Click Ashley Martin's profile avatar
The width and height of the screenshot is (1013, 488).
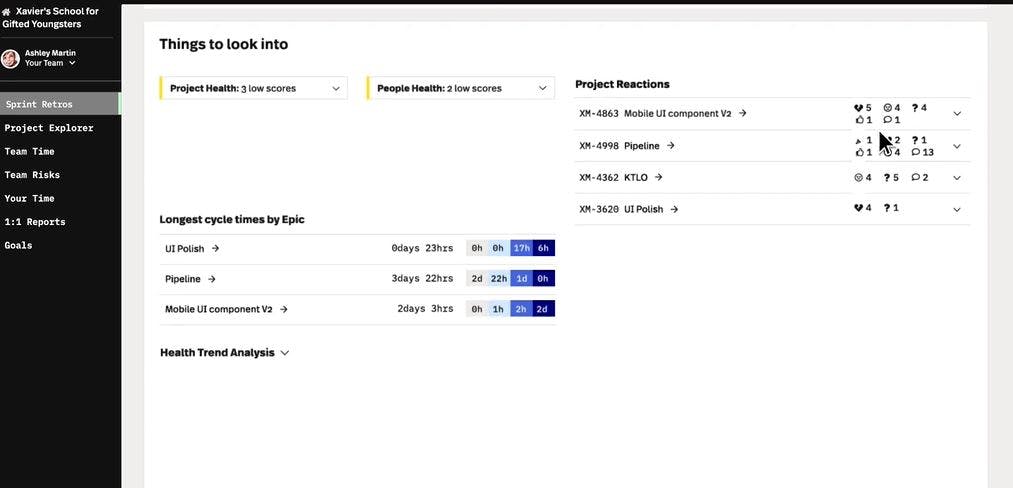(11, 58)
